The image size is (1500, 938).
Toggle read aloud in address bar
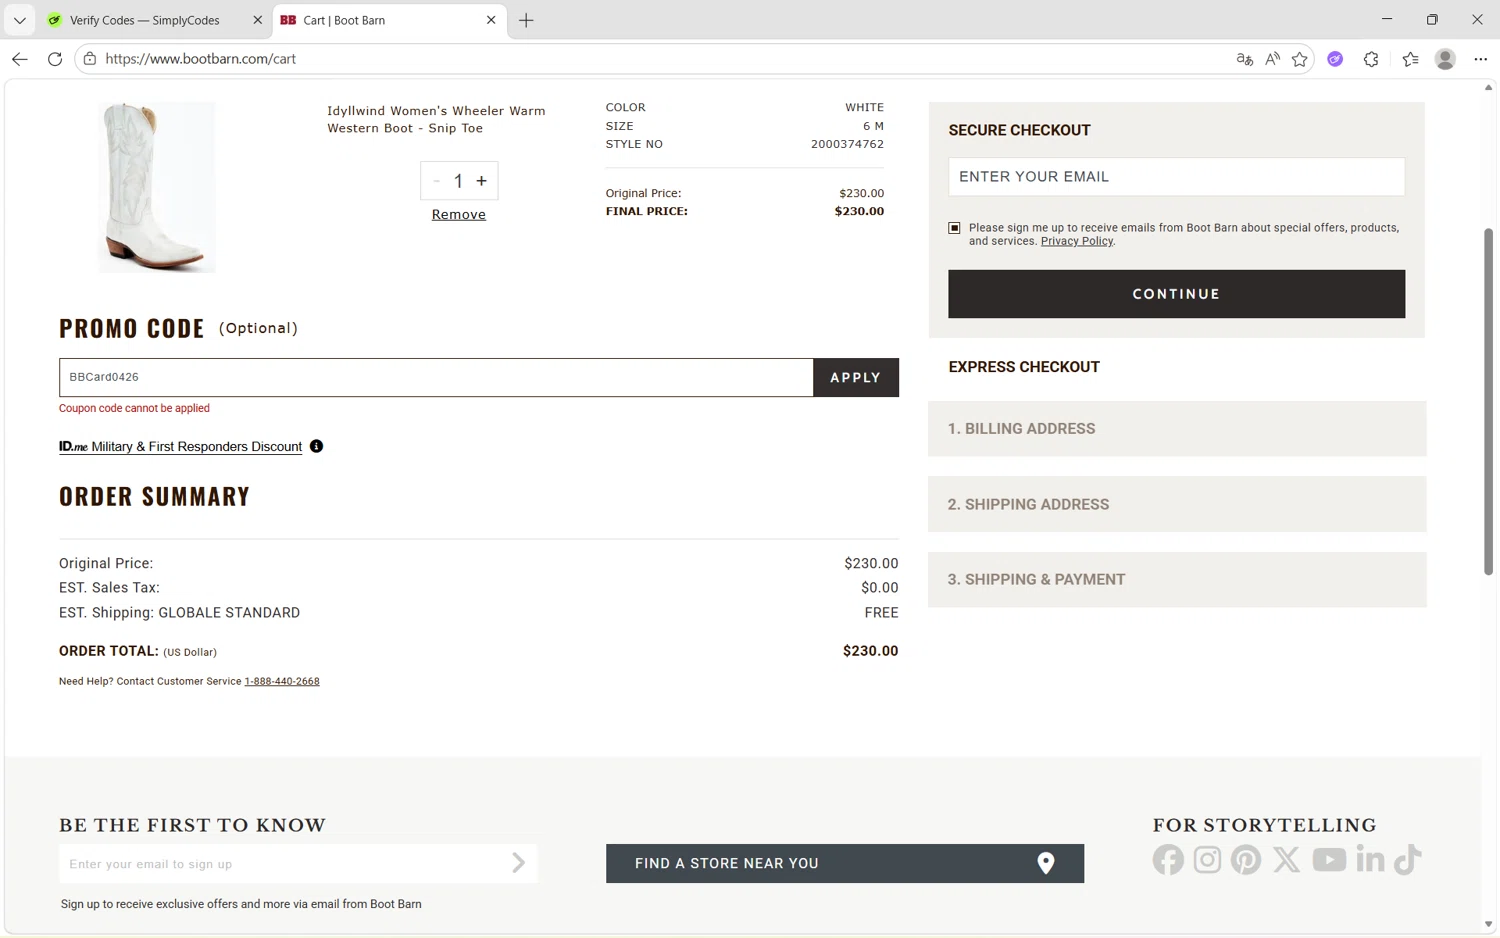click(1272, 59)
